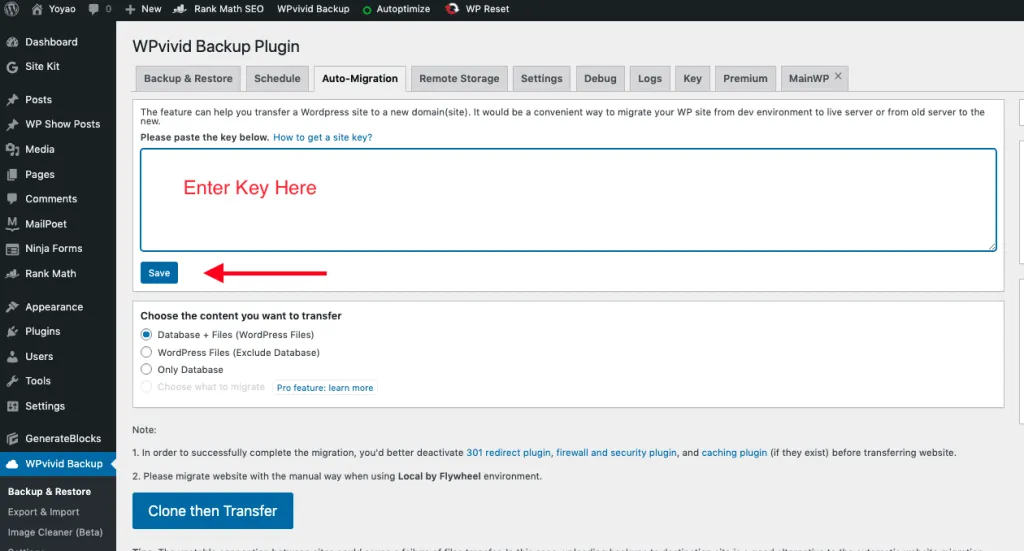Click the WordPress logo in admin bar
Viewport: 1024px width, 551px height.
coord(12,9)
